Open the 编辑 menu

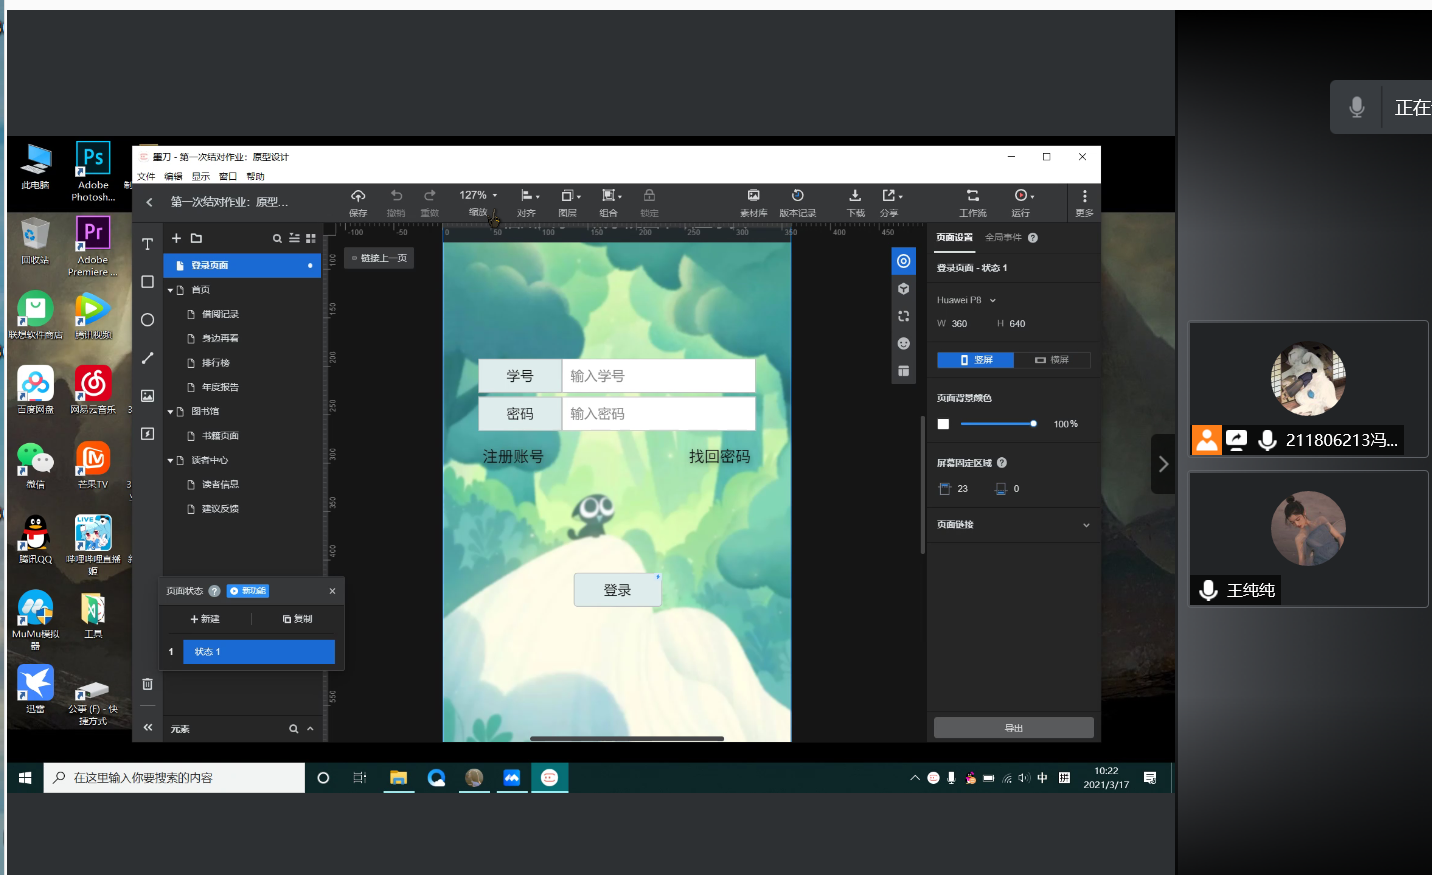click(173, 177)
